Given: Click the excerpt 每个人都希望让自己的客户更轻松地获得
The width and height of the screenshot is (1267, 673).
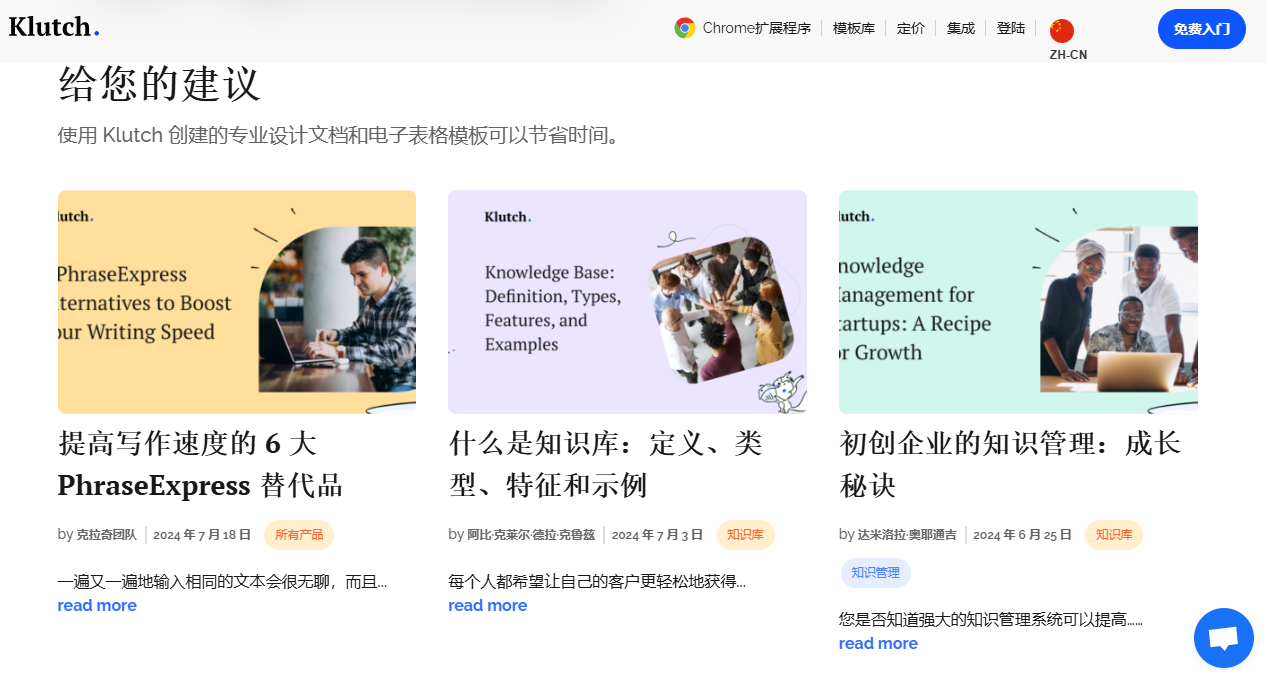Looking at the screenshot, I should (597, 582).
